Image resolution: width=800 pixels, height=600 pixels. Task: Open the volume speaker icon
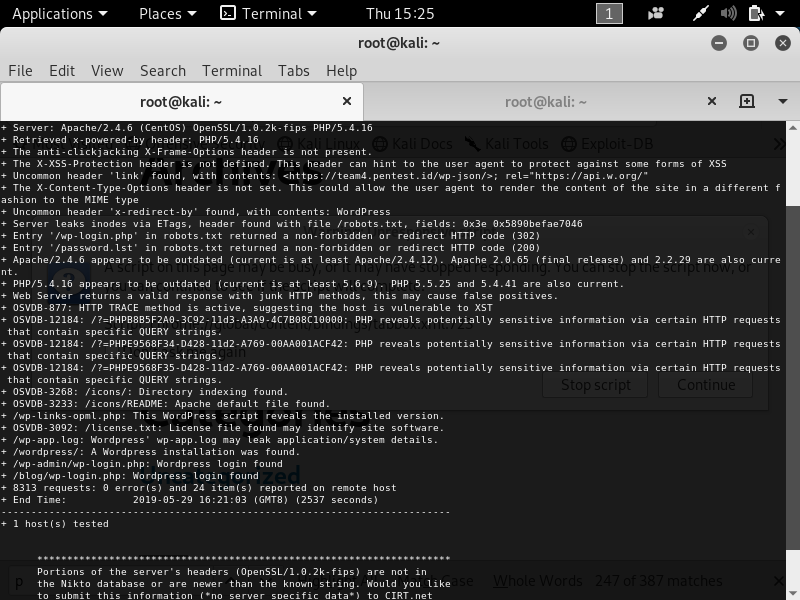pos(728,14)
